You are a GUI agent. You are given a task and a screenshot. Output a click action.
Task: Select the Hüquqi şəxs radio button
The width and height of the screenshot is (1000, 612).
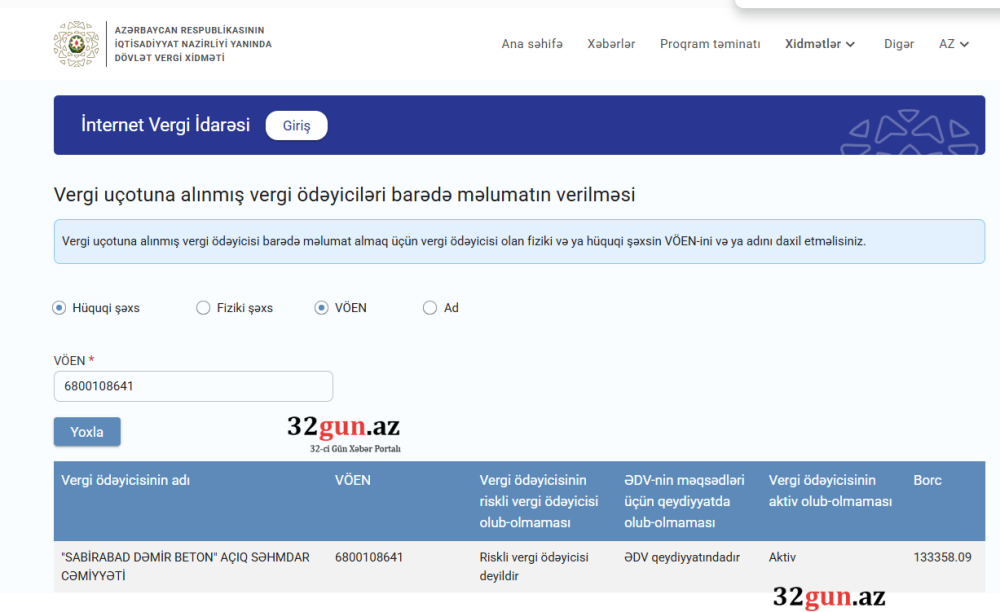coord(59,308)
